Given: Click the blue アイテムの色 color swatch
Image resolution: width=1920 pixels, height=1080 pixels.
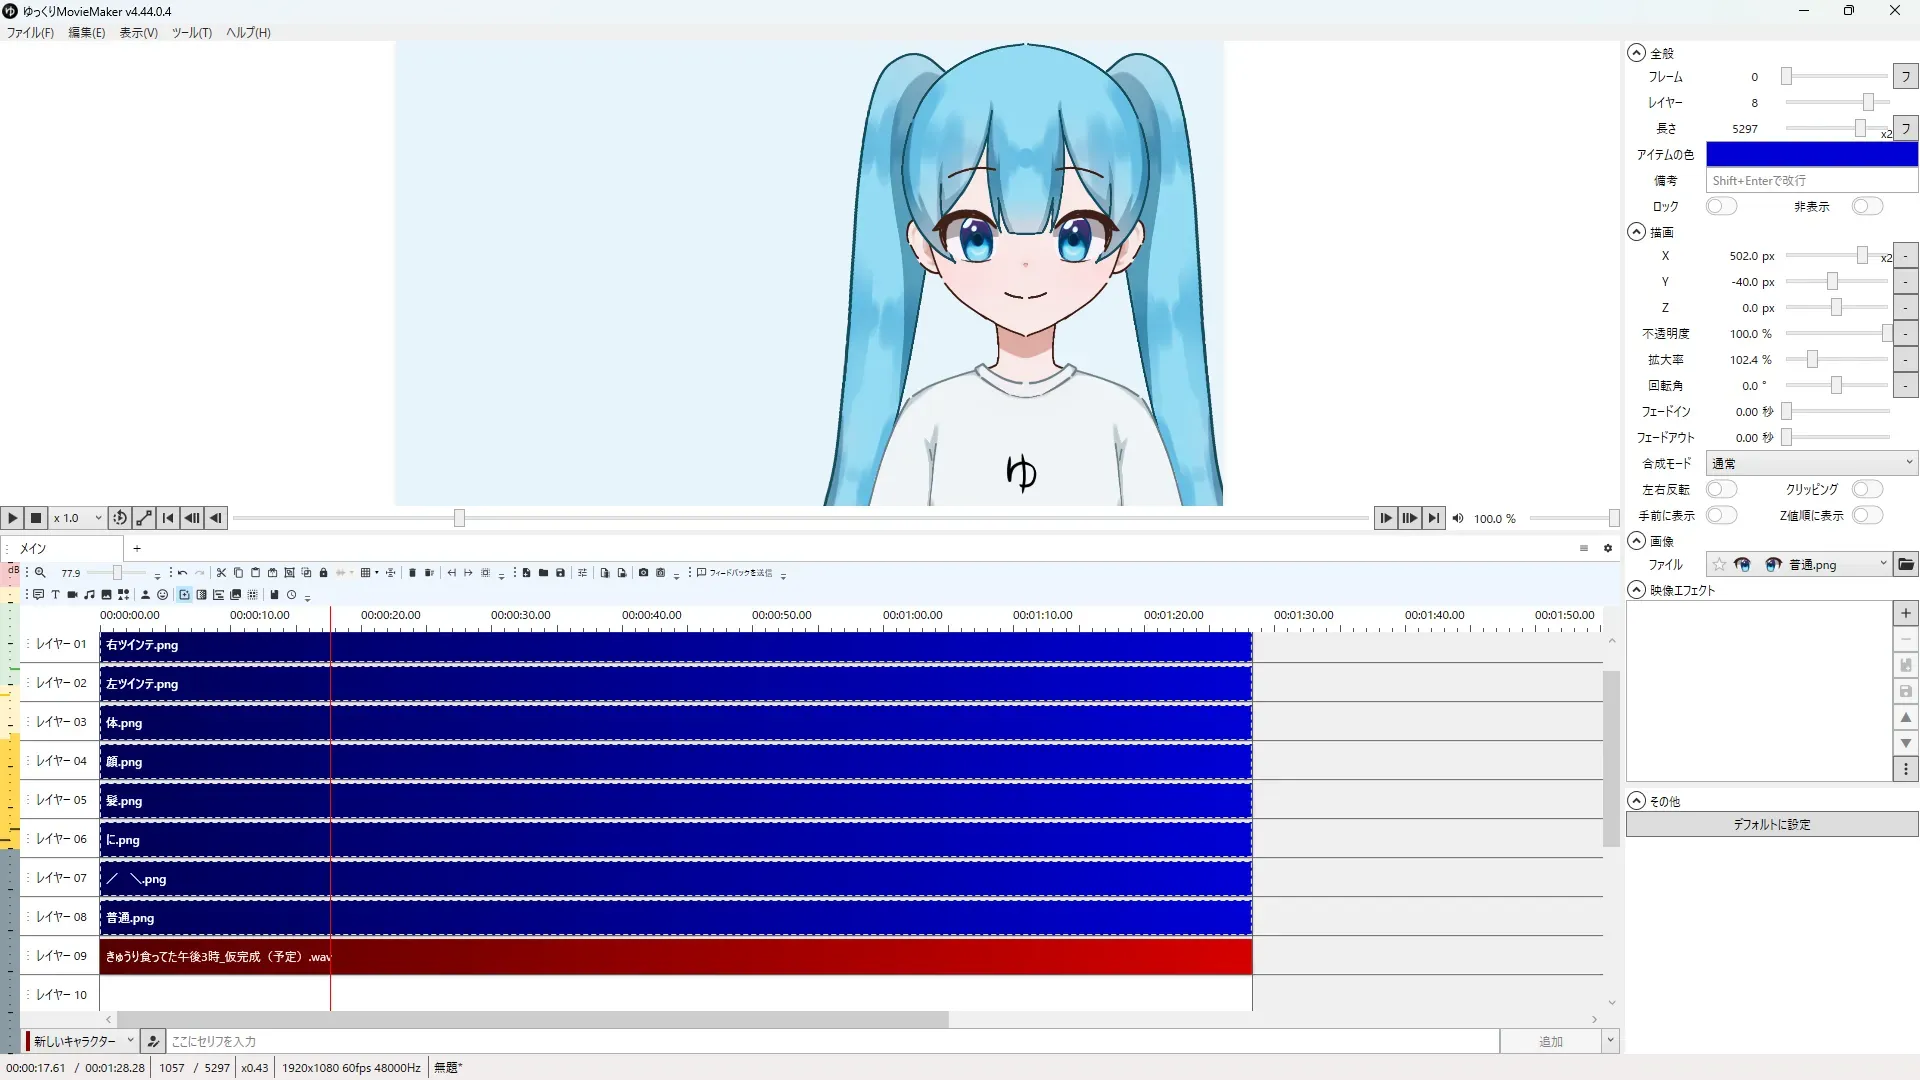Looking at the screenshot, I should 1811,155.
